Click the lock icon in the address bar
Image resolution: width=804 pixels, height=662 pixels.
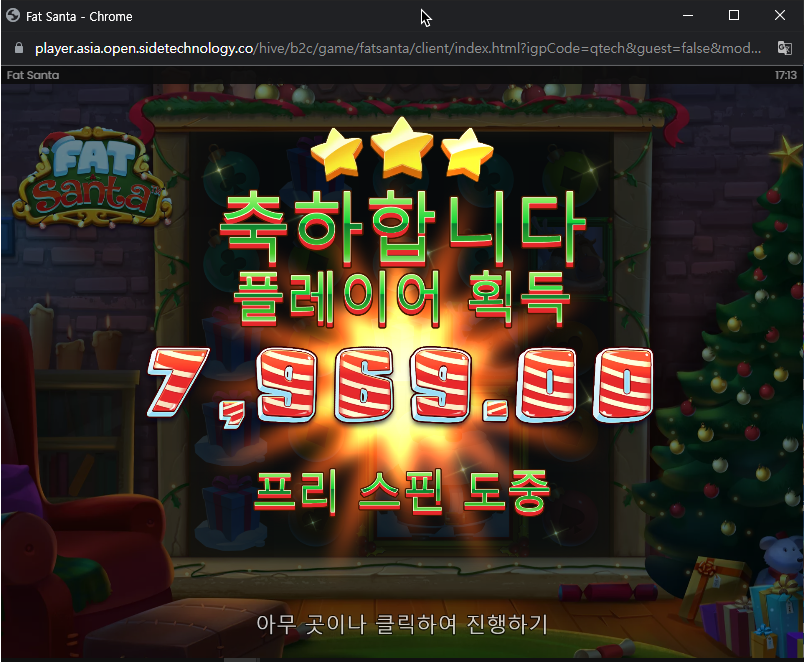(19, 48)
